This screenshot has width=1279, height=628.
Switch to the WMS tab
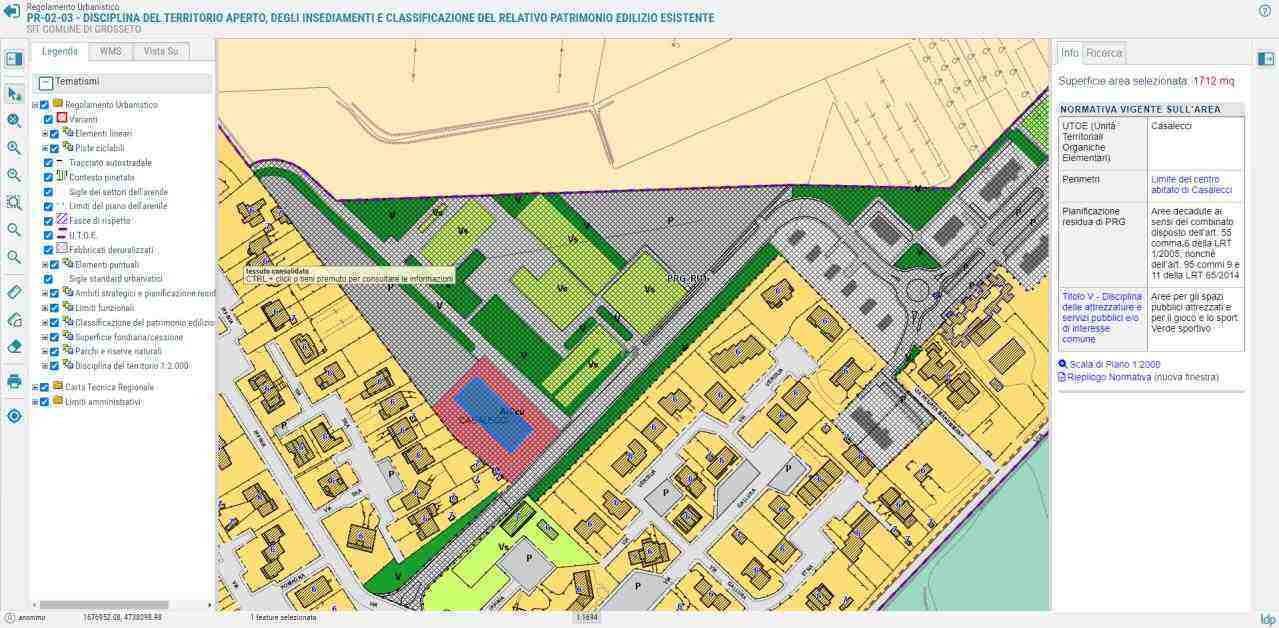point(110,51)
